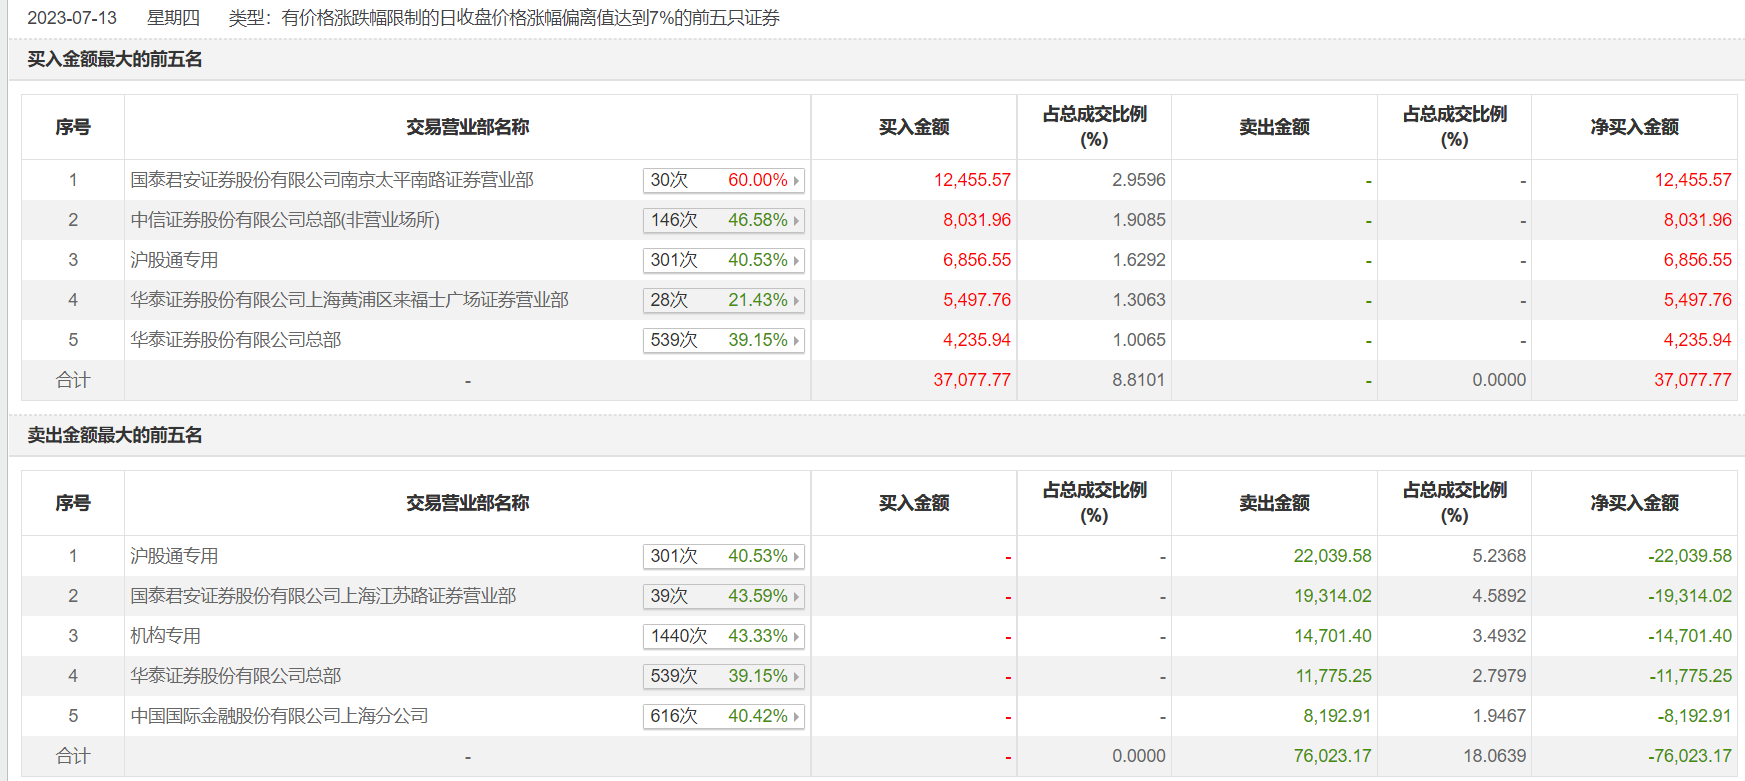This screenshot has width=1745, height=781.
Task: Click the date 2023-07-13
Action: point(72,18)
